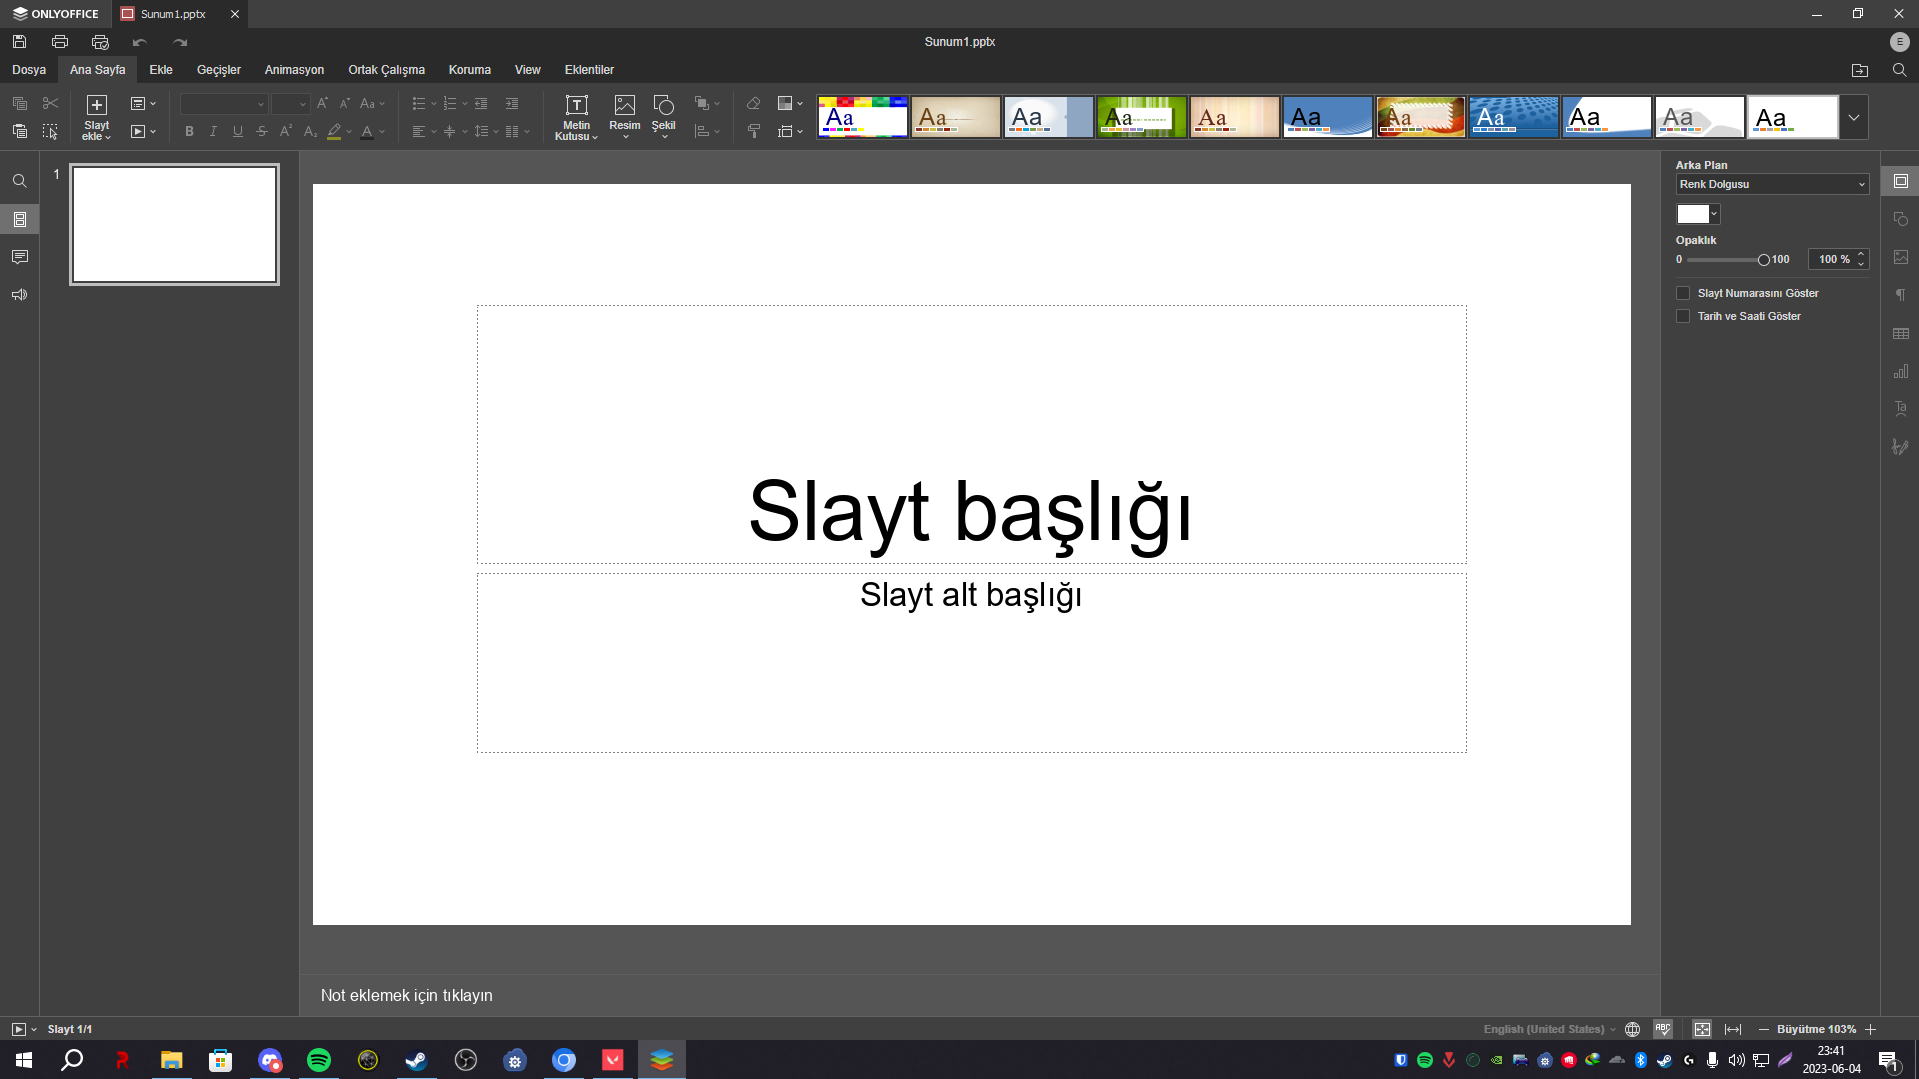Open the comments panel in the left sidebar
Image resolution: width=1919 pixels, height=1079 pixels.
[19, 257]
